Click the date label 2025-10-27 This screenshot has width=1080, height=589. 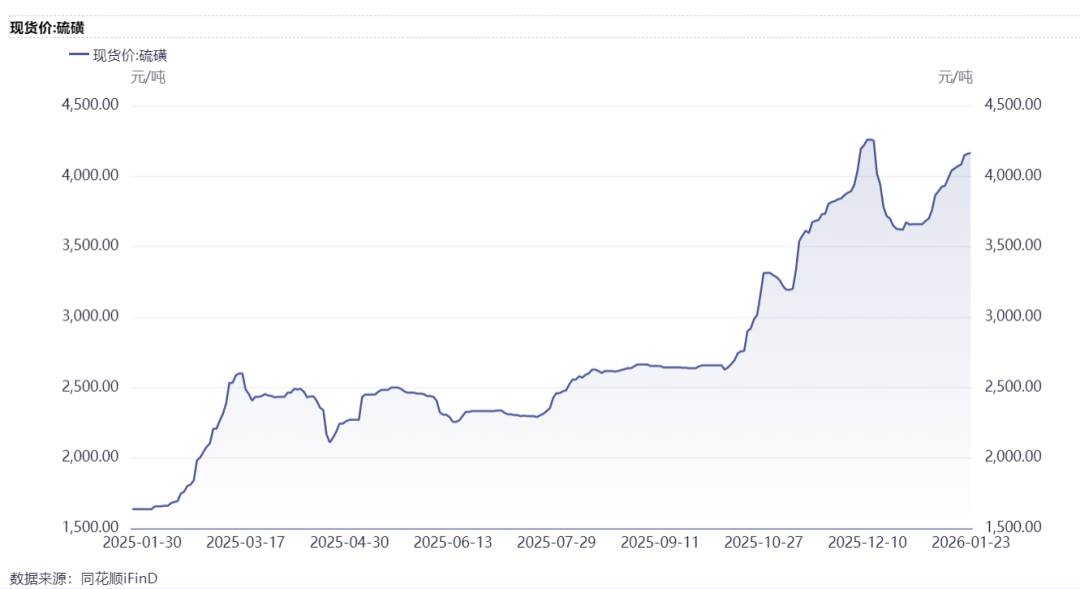tap(763, 543)
